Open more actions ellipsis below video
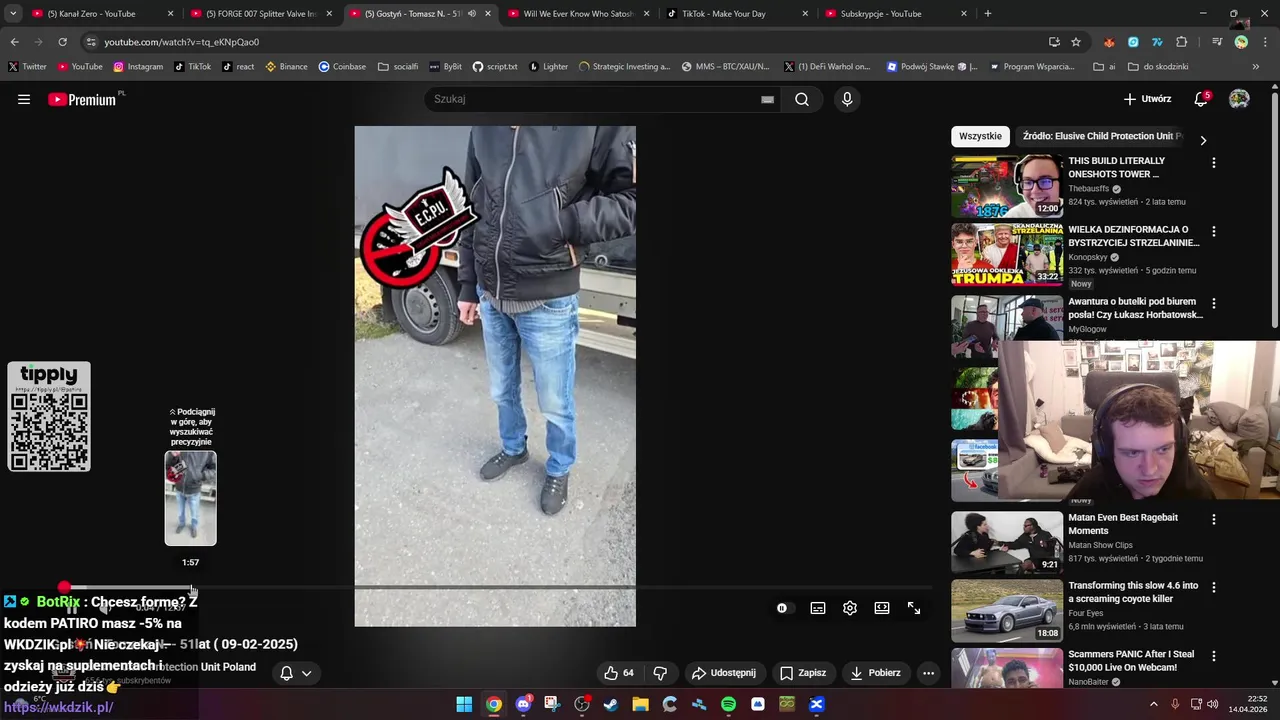Image resolution: width=1280 pixels, height=720 pixels. point(928,673)
